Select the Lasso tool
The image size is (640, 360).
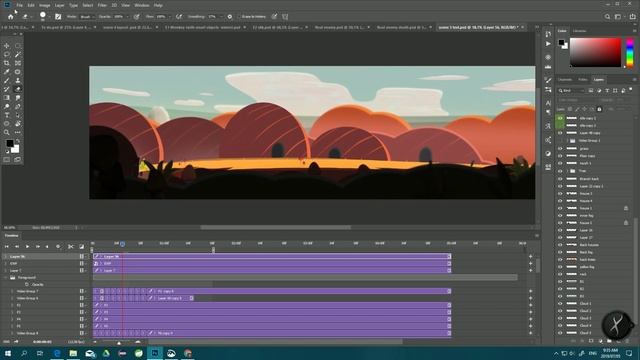tap(7, 54)
